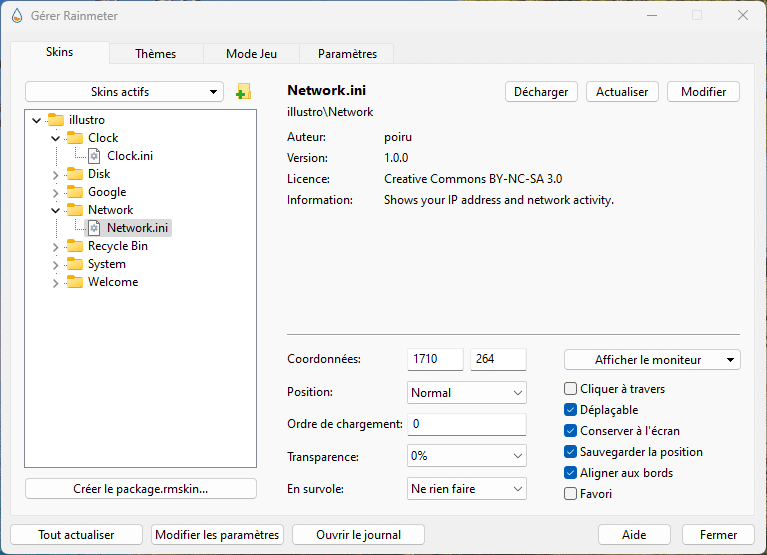767x555 pixels.
Task: Open the Transparence percentage dropdown
Action: (x=466, y=457)
